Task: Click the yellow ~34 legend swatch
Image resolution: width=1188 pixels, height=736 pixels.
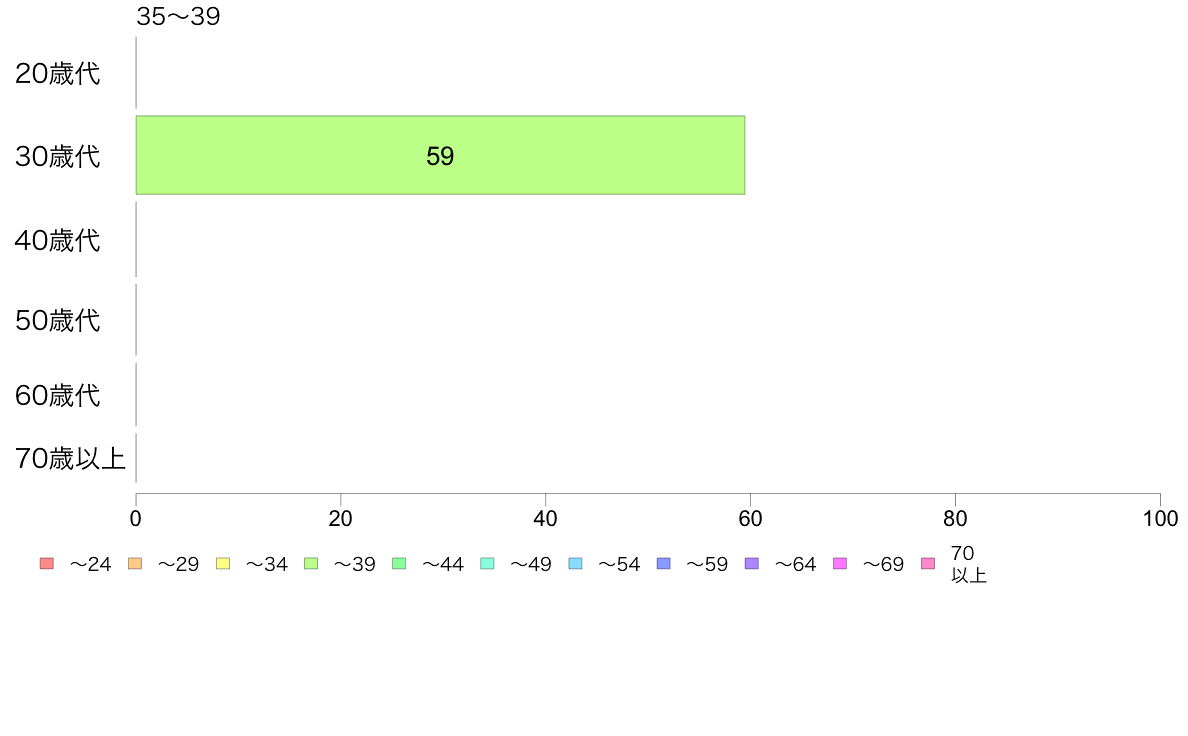Action: [x=223, y=563]
